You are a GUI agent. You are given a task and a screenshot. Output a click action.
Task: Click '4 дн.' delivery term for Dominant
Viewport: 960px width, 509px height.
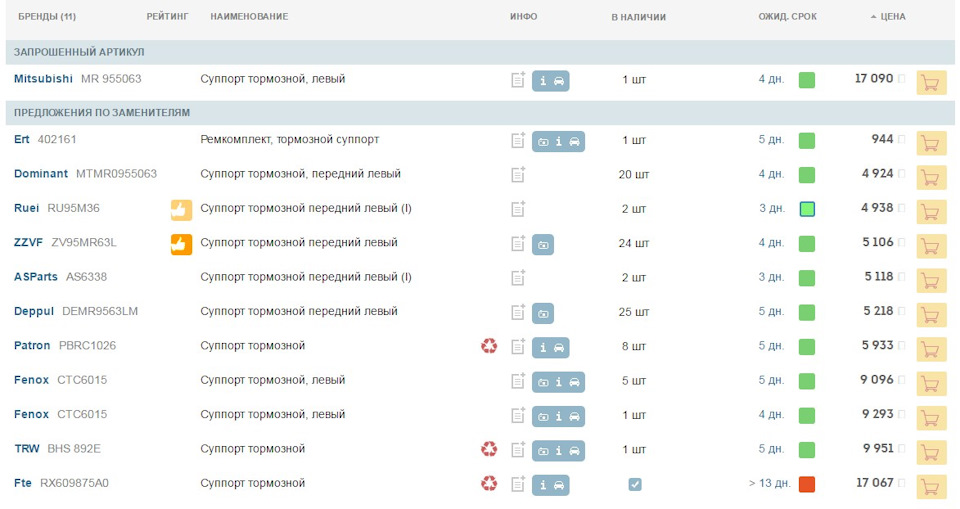[x=771, y=174]
